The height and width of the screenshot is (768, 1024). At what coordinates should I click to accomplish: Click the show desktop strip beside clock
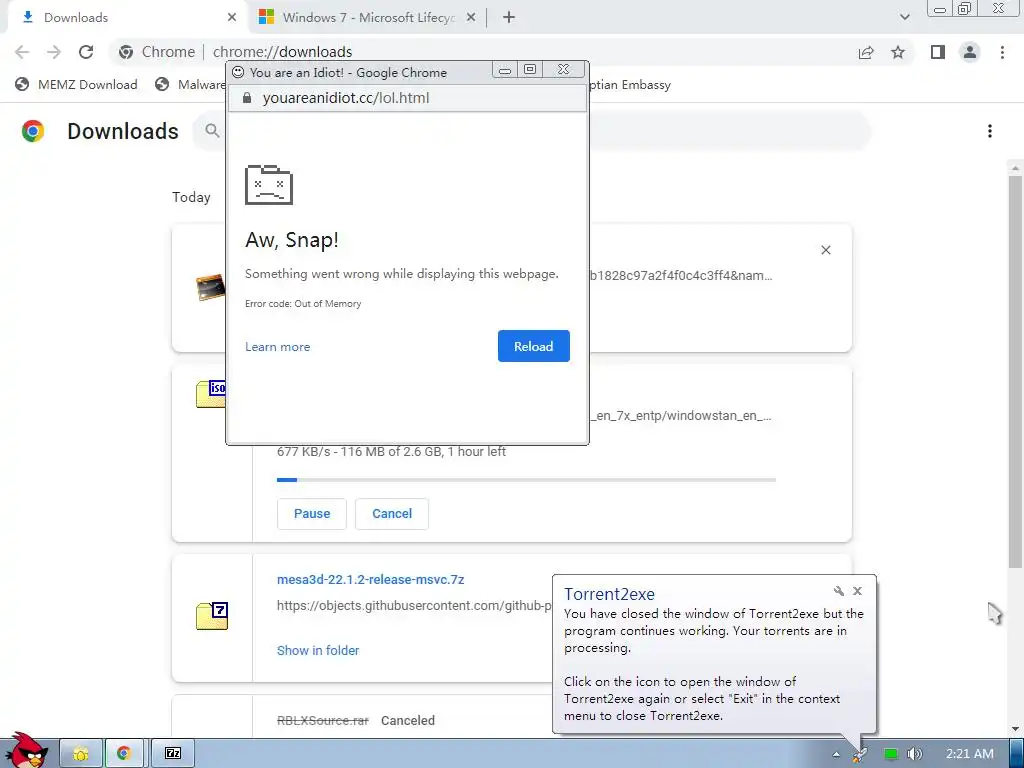(1016, 754)
